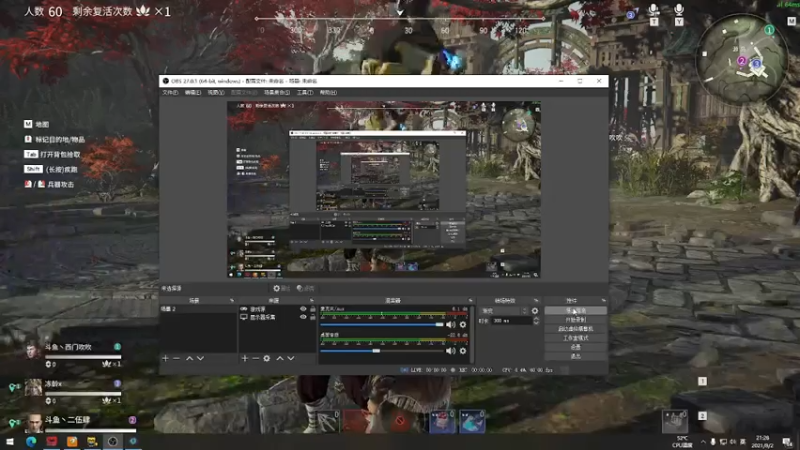Pop out the Audio Mixer dock

[x=470, y=301]
